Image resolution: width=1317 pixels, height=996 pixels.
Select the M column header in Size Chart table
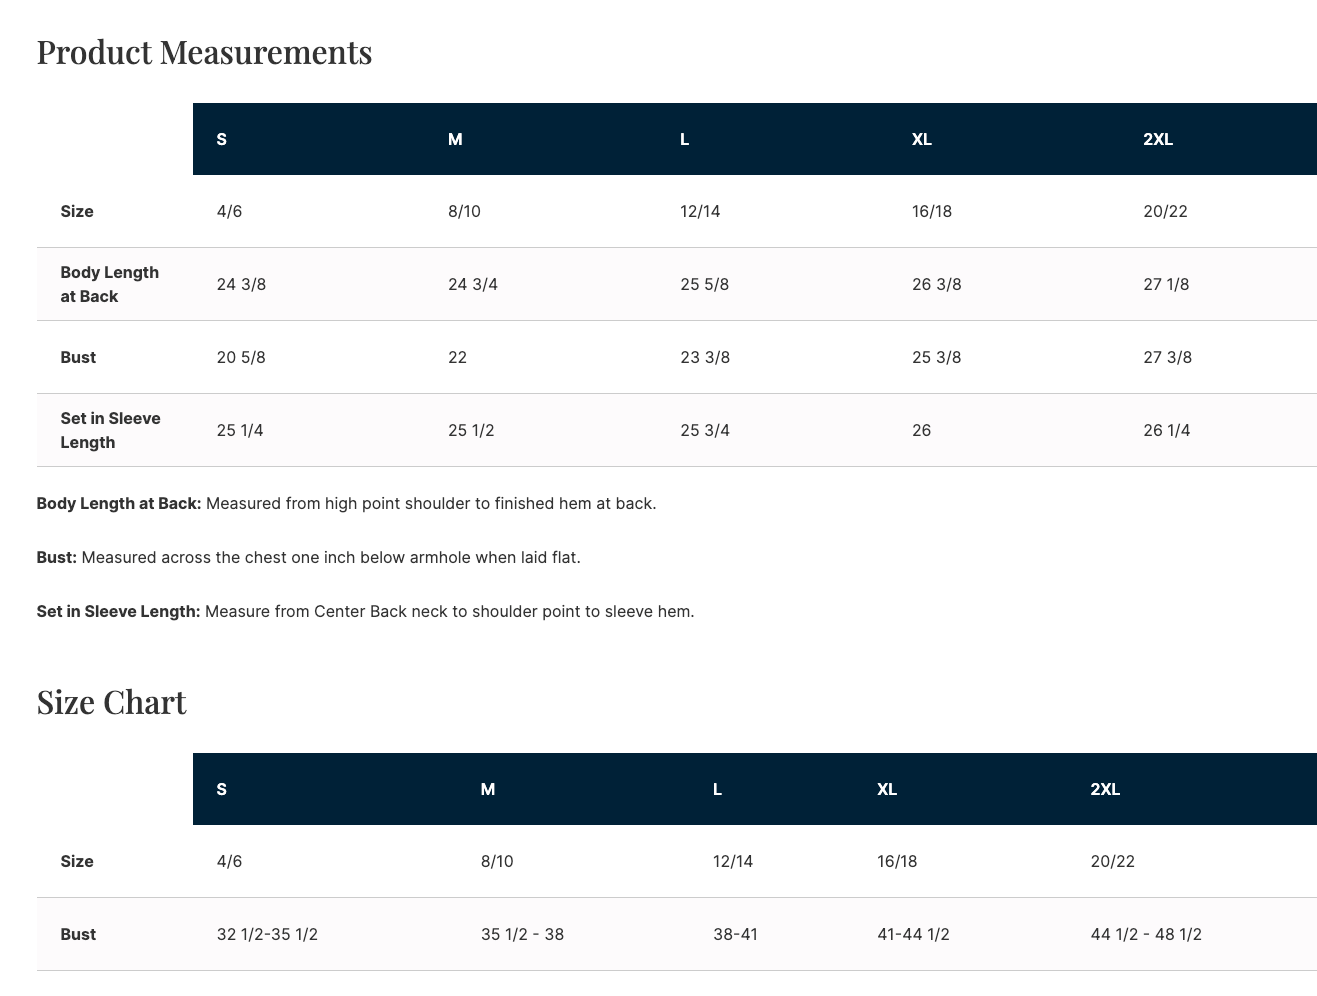point(487,789)
